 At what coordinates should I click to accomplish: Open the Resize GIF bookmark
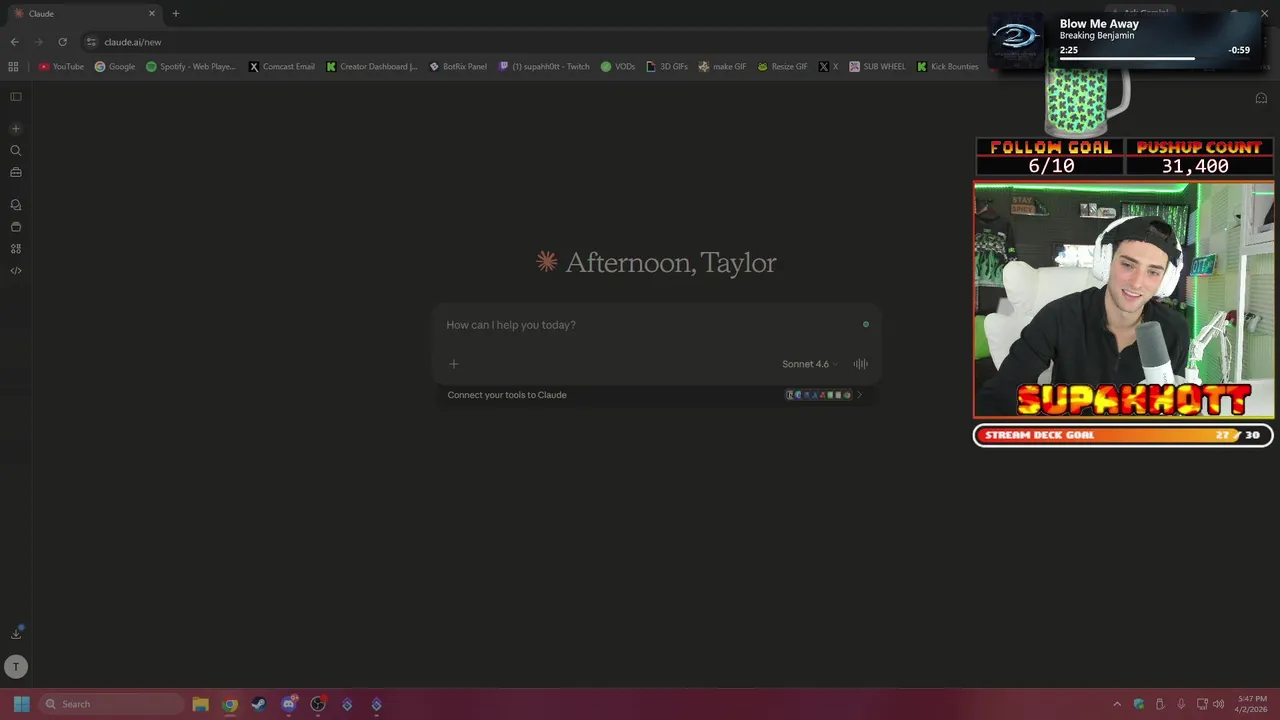[782, 67]
